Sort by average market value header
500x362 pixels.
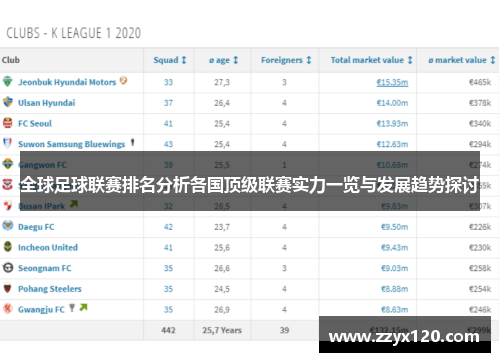(x=462, y=60)
